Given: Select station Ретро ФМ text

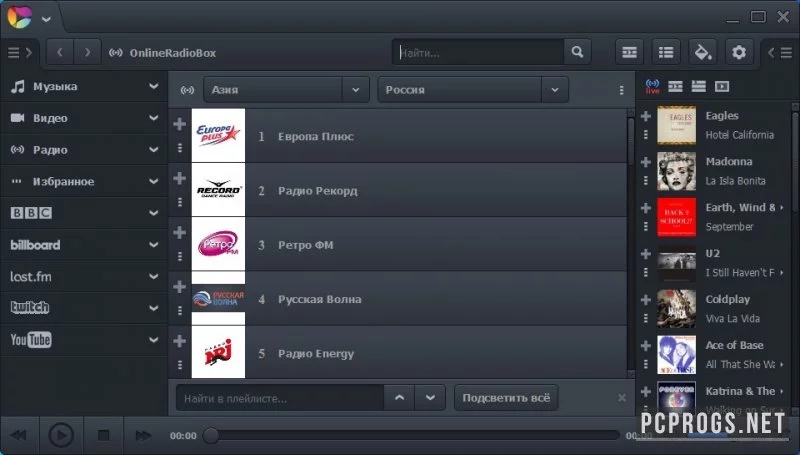Looking at the screenshot, I should (x=305, y=245).
